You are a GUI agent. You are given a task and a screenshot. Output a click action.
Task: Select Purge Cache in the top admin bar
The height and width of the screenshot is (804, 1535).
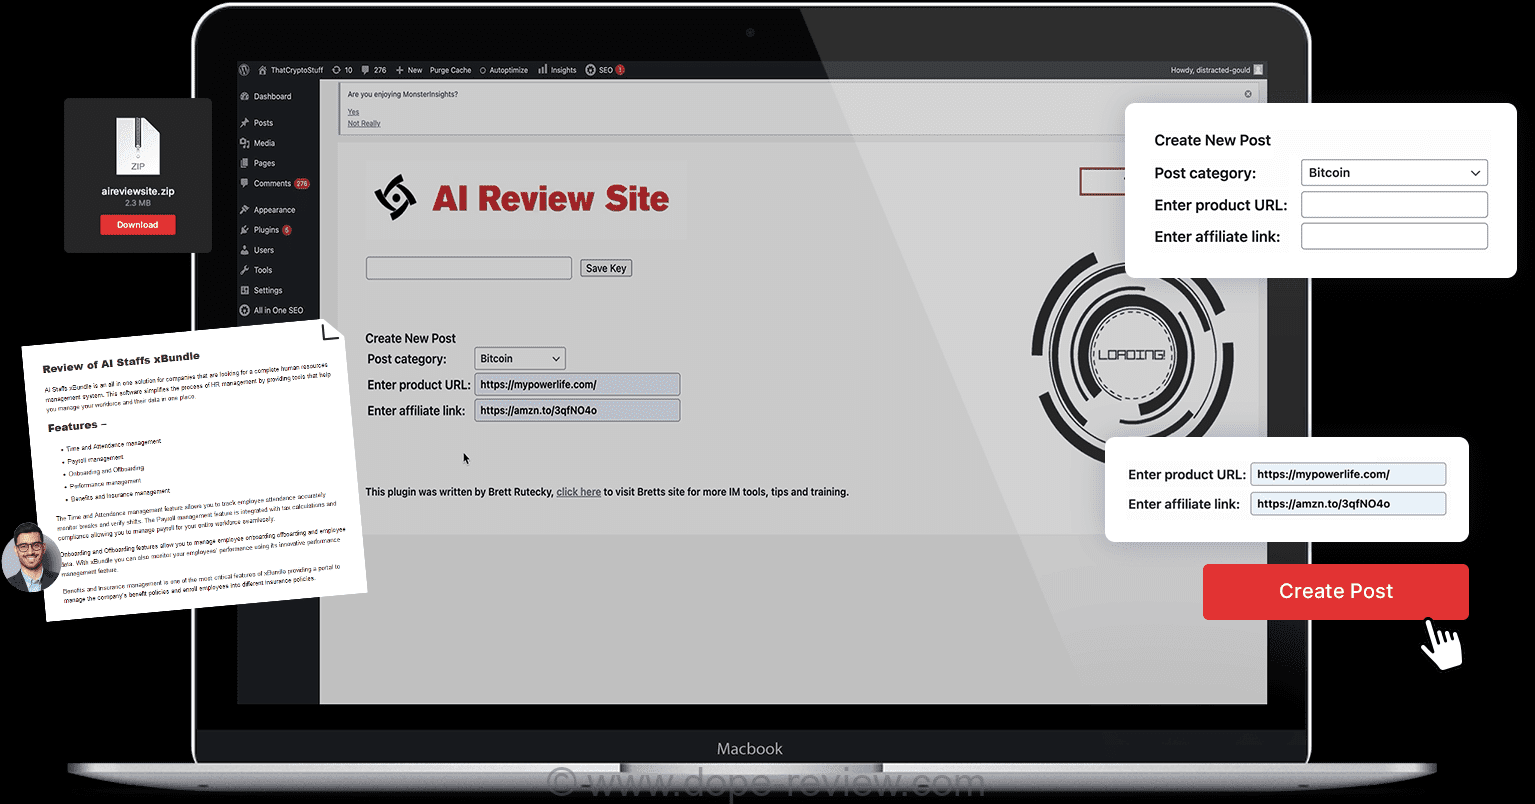tap(449, 70)
